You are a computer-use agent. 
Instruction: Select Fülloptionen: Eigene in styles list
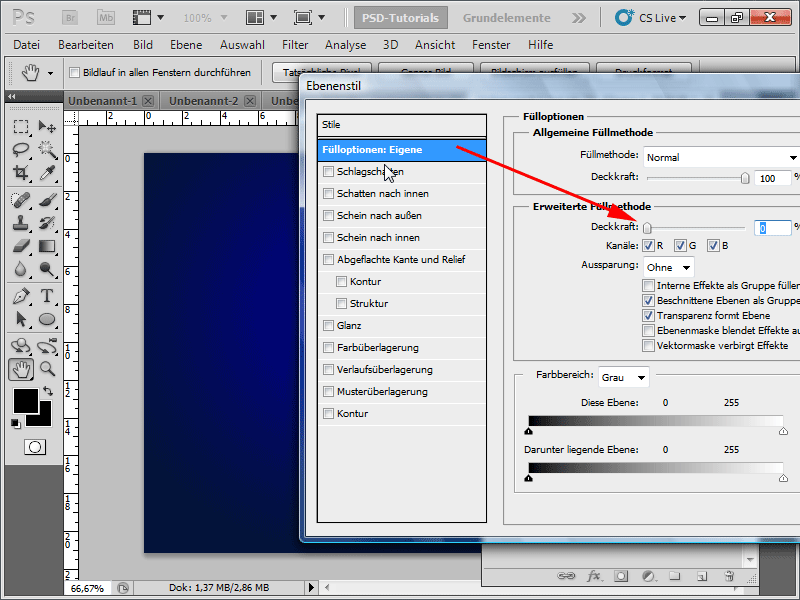pyautogui.click(x=402, y=150)
